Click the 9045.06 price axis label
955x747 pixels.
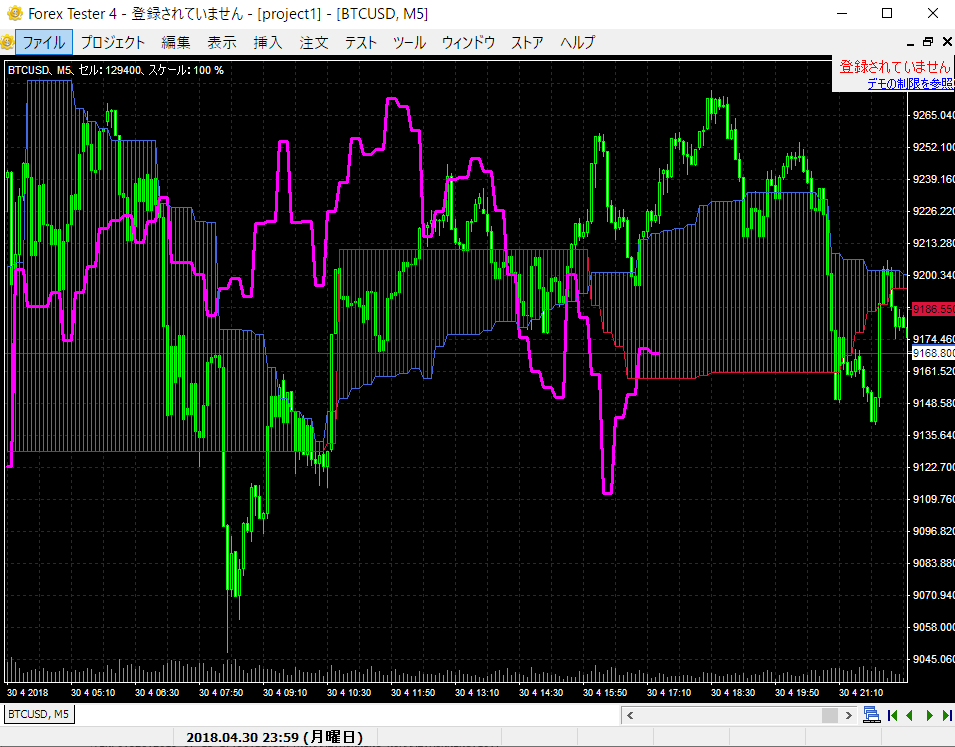coord(933,659)
